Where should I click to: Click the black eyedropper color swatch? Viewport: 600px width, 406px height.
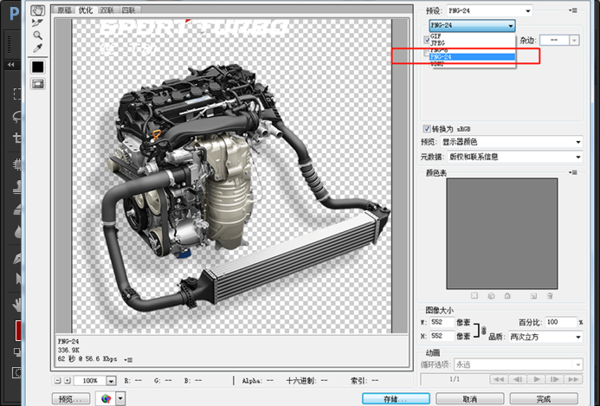[x=38, y=66]
